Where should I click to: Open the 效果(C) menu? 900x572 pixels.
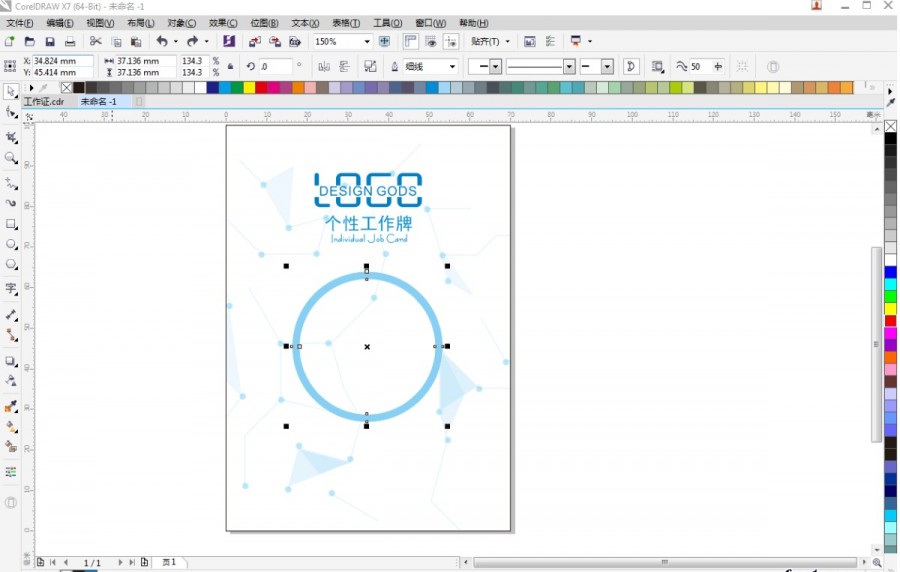tap(223, 23)
